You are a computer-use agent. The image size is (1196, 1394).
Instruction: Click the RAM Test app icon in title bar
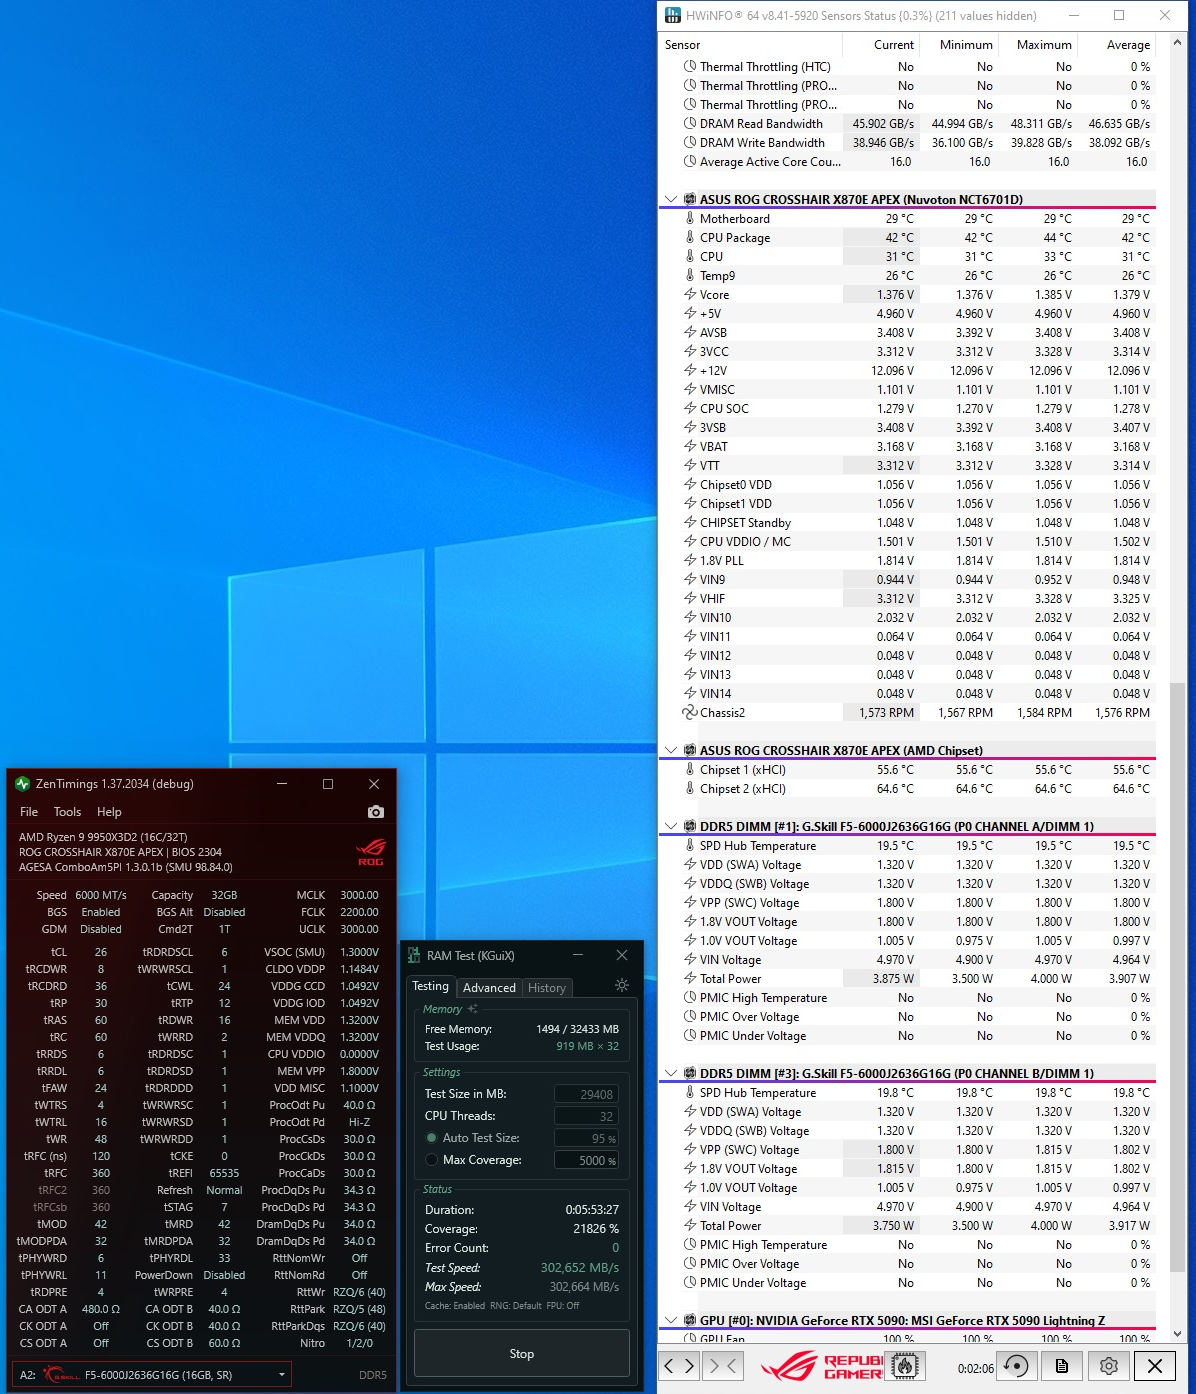coord(414,955)
